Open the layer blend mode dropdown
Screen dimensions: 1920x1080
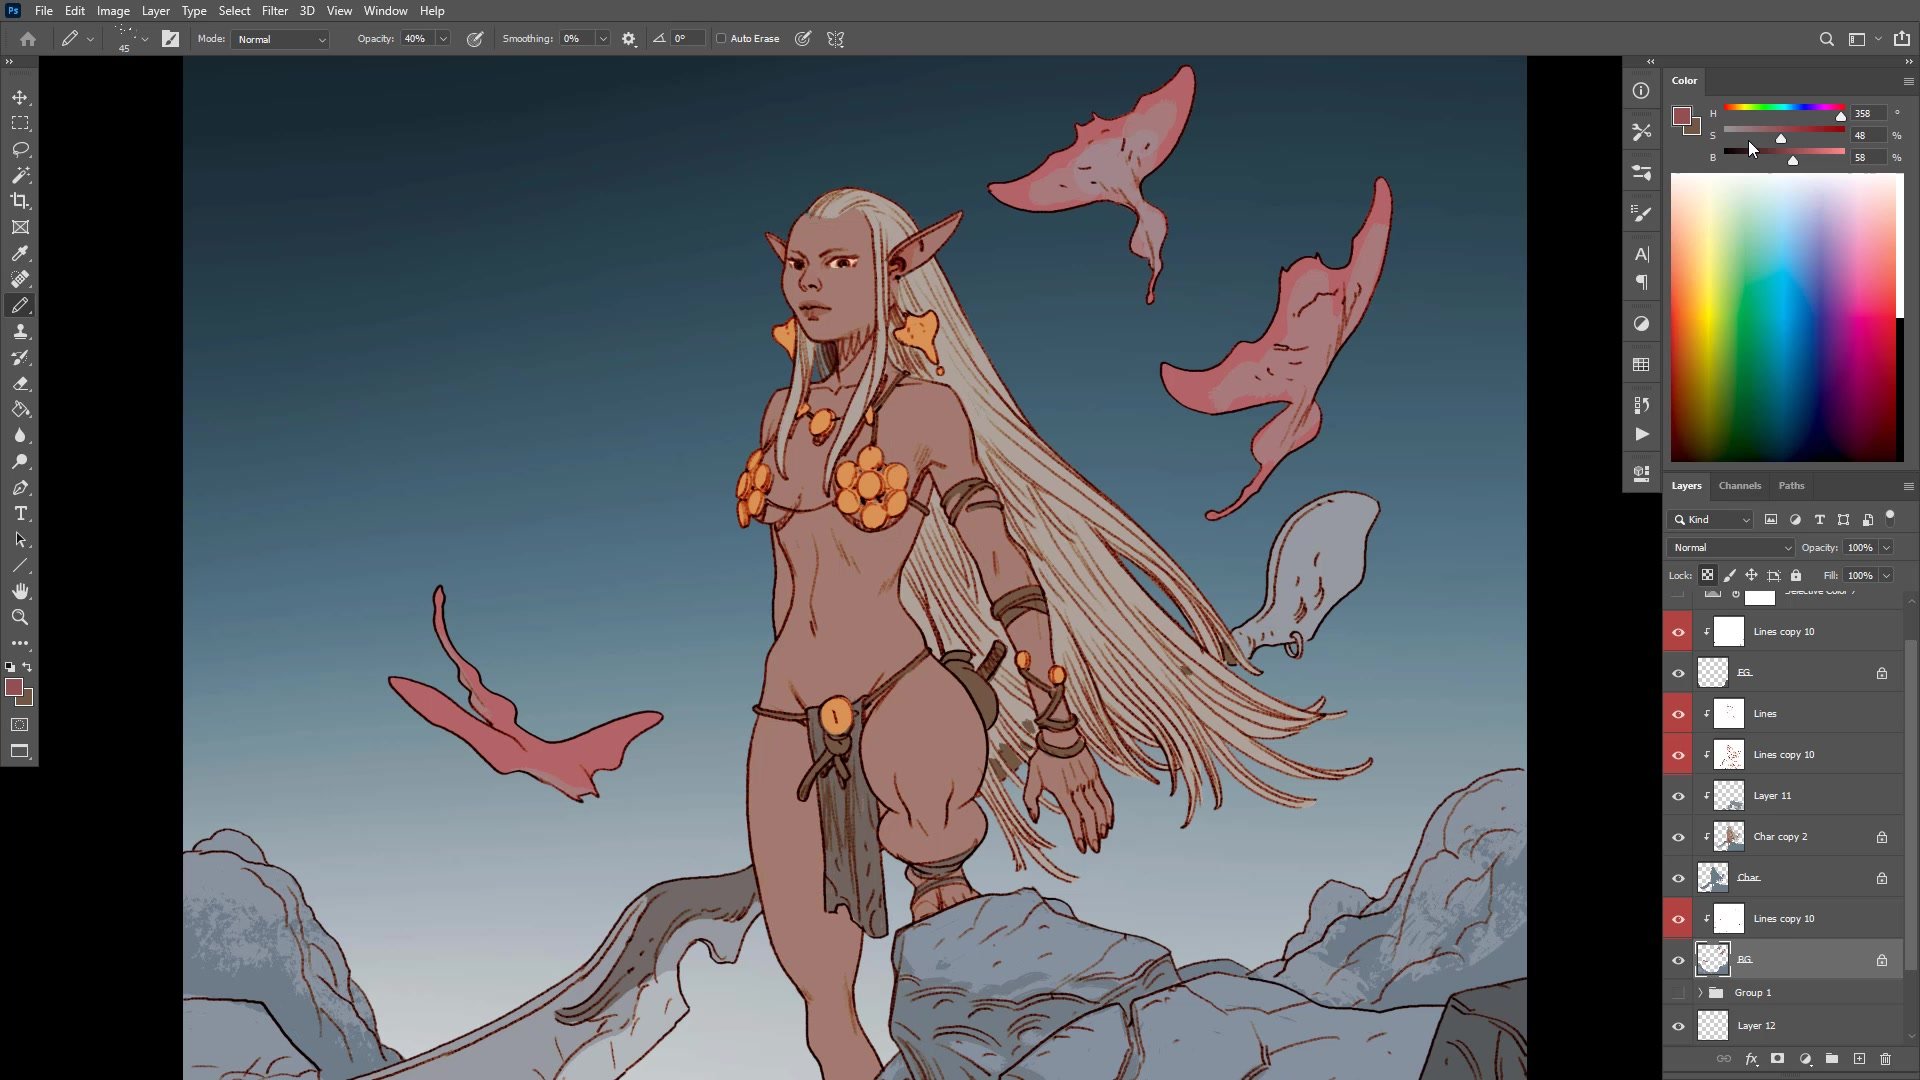click(x=1731, y=548)
